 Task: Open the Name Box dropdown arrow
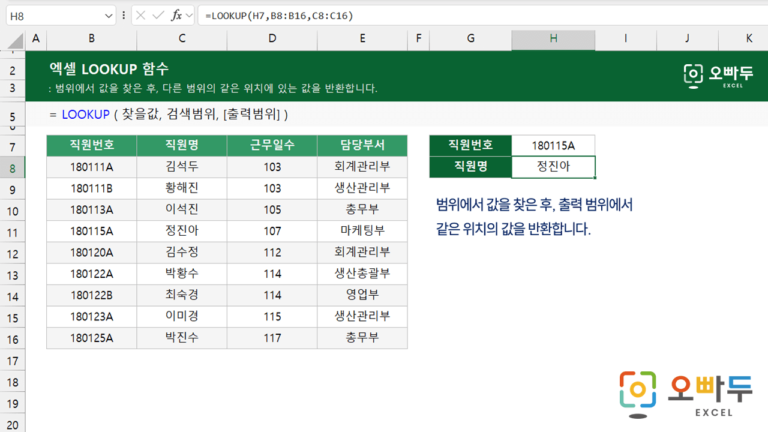tap(108, 16)
